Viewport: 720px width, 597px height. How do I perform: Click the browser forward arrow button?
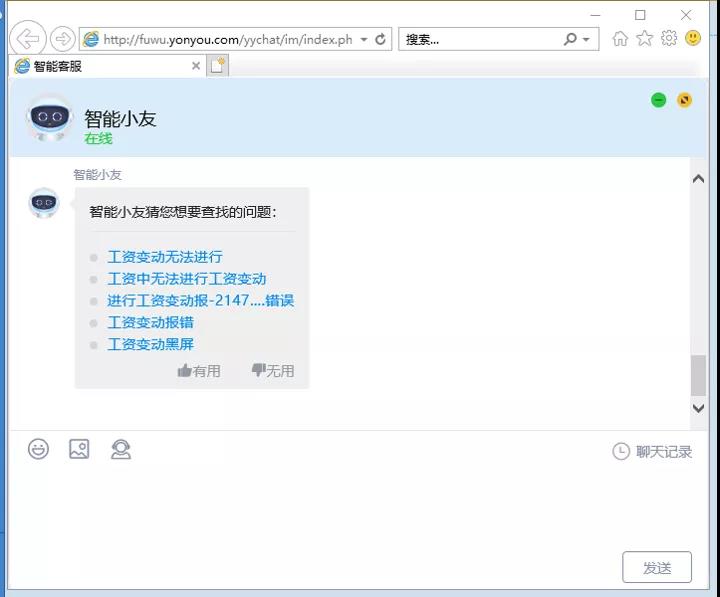[x=62, y=39]
